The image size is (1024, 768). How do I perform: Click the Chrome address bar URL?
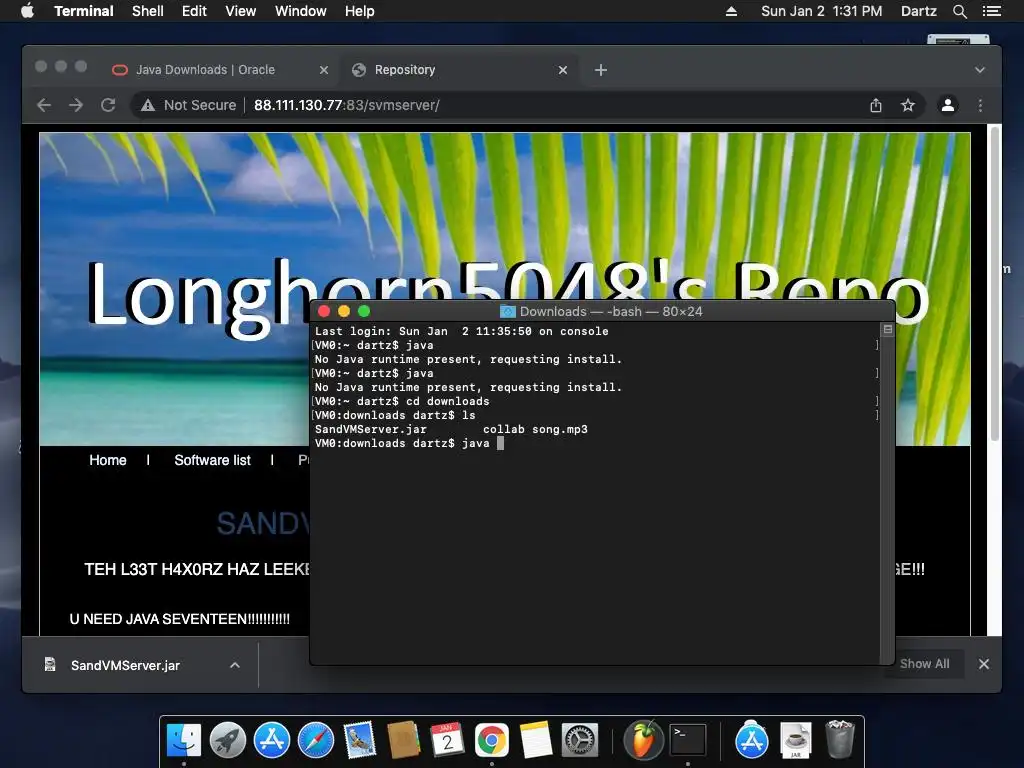[x=347, y=105]
